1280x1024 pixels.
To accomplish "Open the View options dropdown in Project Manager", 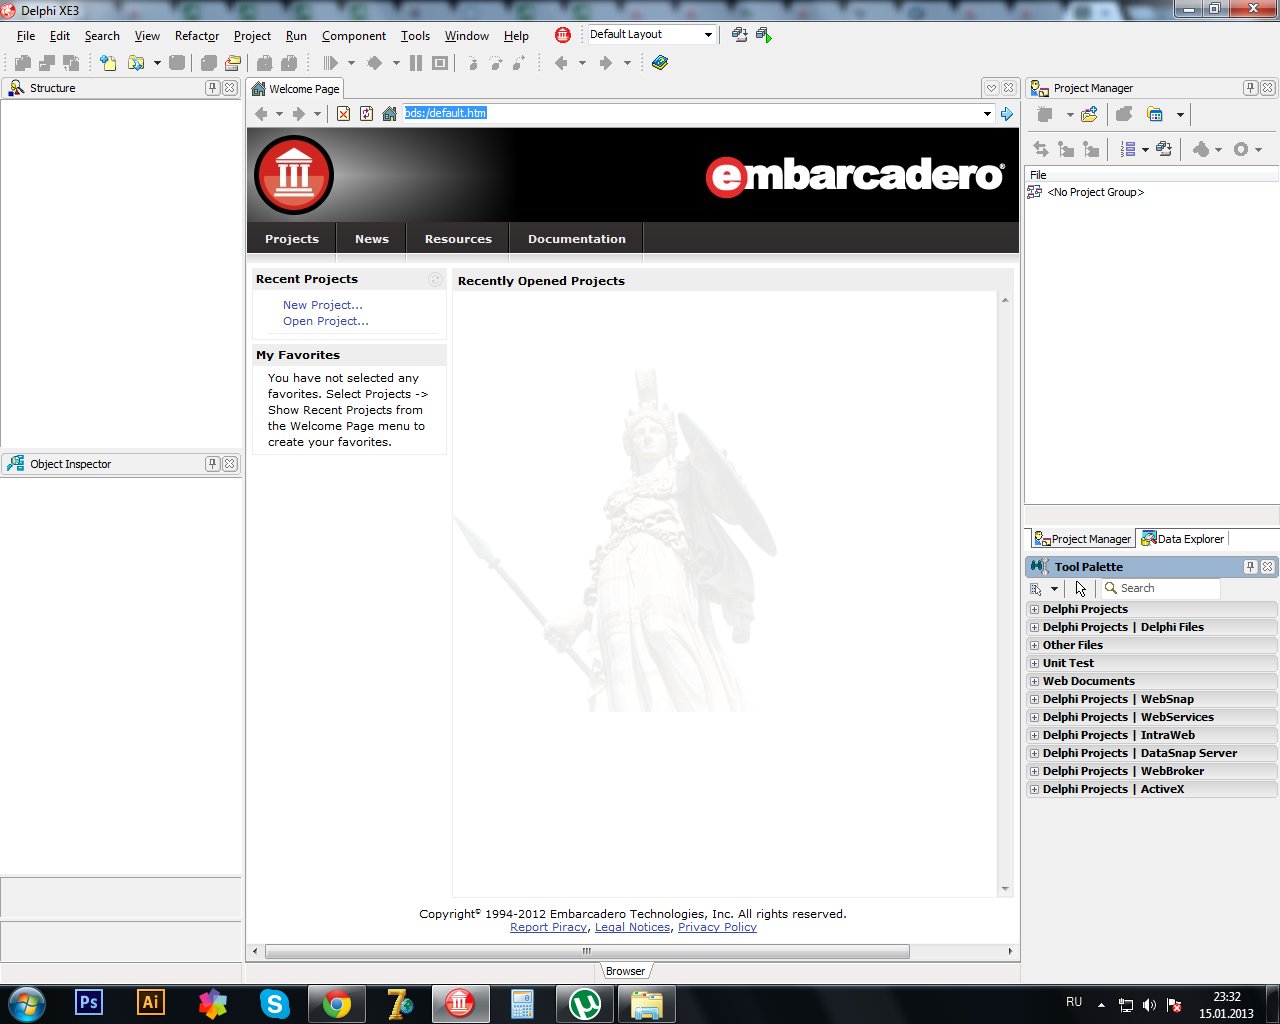I will pos(1180,115).
